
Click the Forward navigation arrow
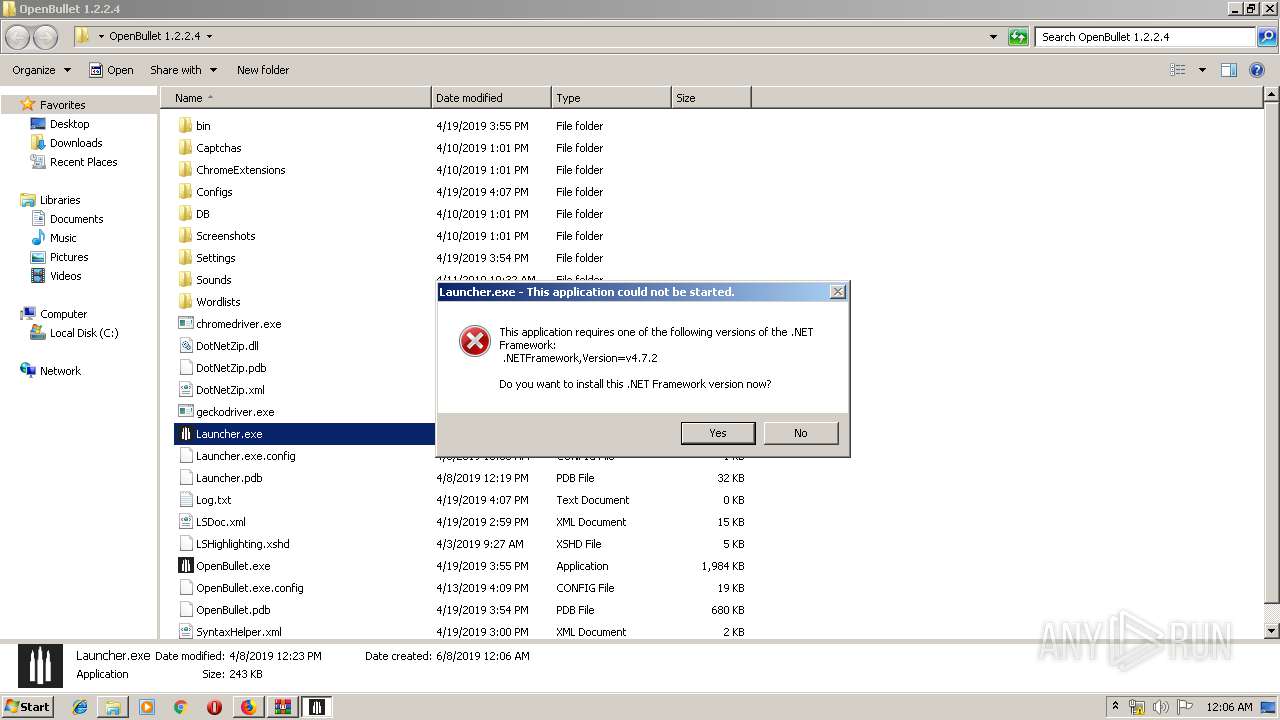[46, 37]
